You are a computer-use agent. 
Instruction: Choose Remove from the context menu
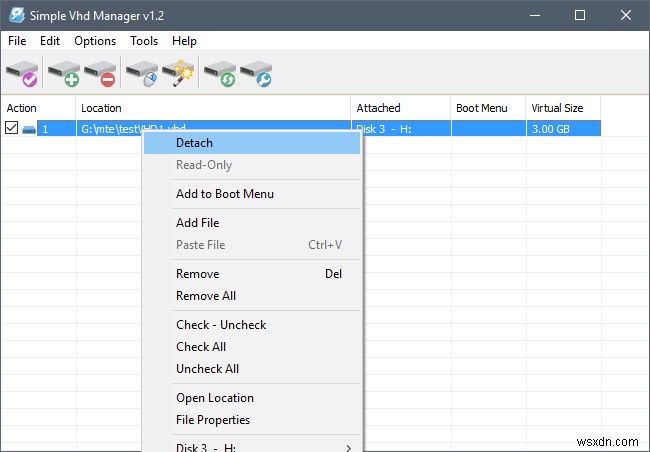tap(252, 274)
